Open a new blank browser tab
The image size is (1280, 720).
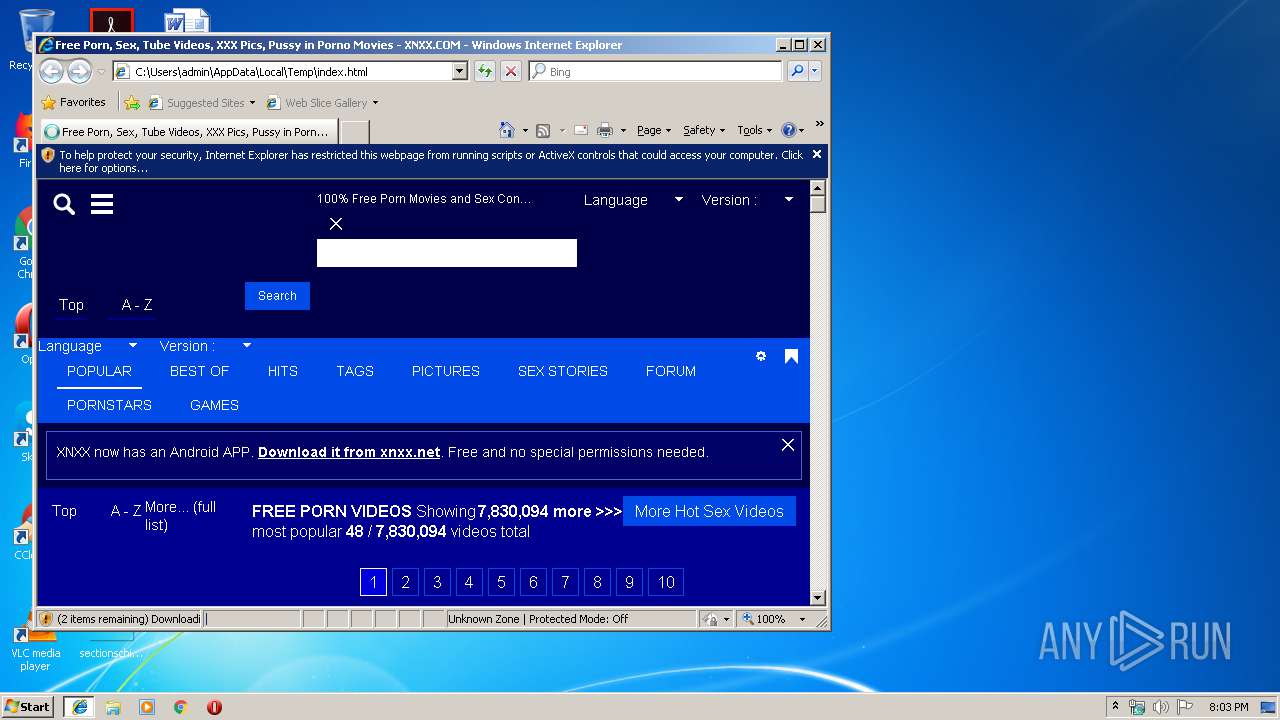(355, 131)
